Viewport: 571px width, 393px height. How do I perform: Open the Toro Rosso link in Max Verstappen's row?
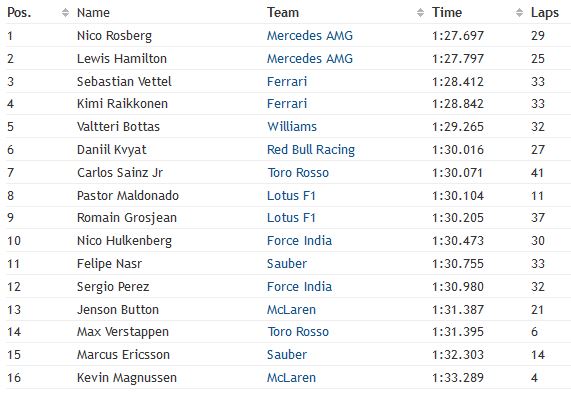point(298,332)
